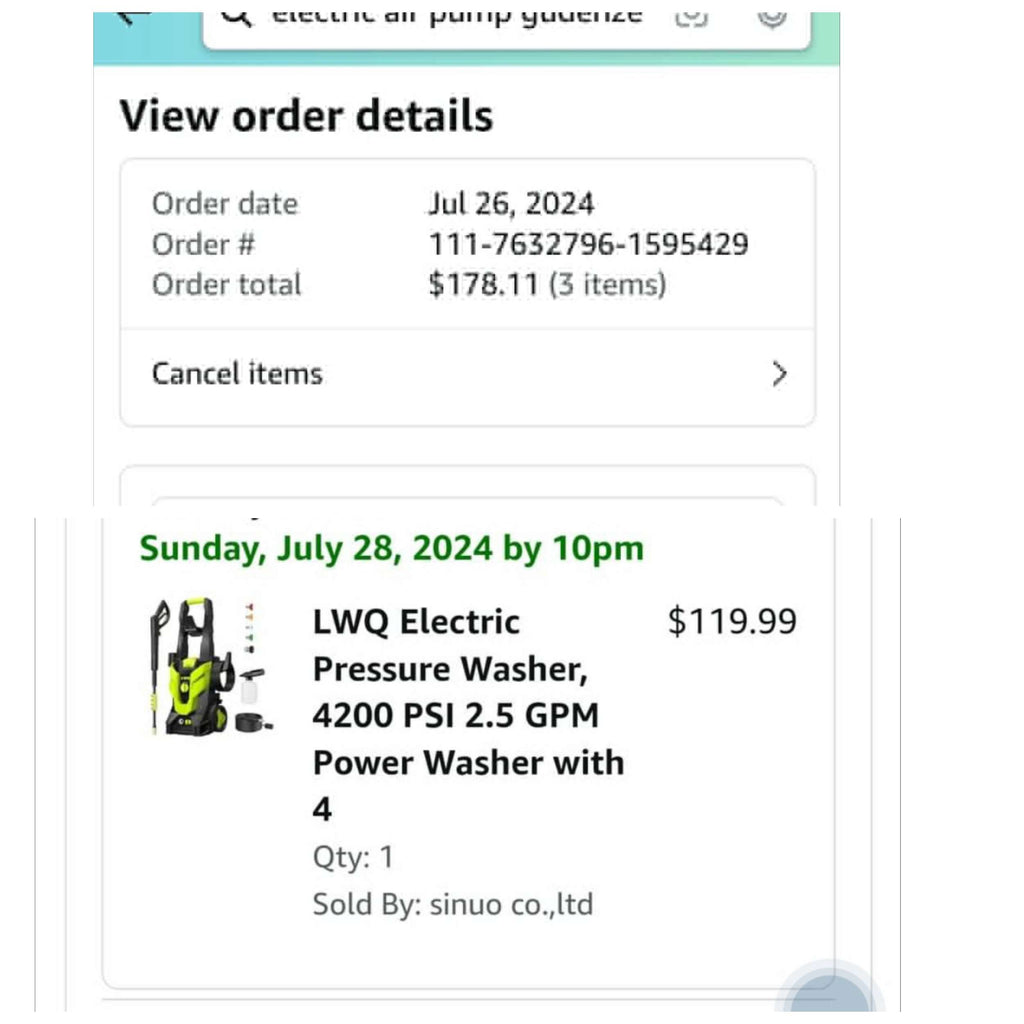Tap the View order details heading

point(306,116)
